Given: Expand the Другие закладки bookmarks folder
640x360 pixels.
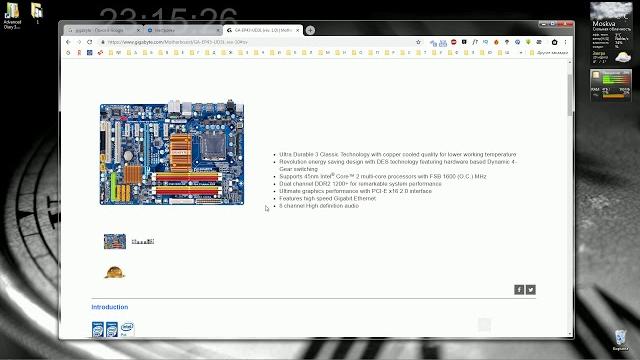Looking at the screenshot, I should [549, 53].
